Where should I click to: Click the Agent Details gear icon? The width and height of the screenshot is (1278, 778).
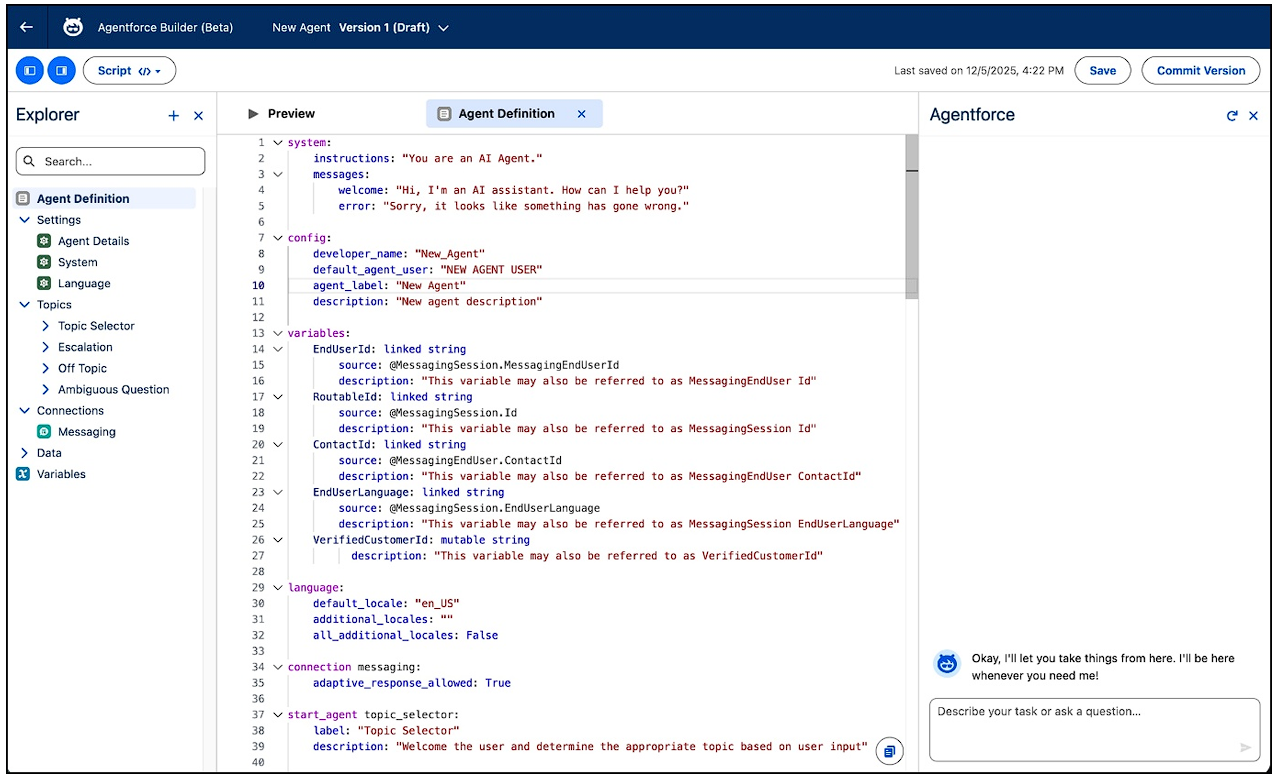(44, 241)
